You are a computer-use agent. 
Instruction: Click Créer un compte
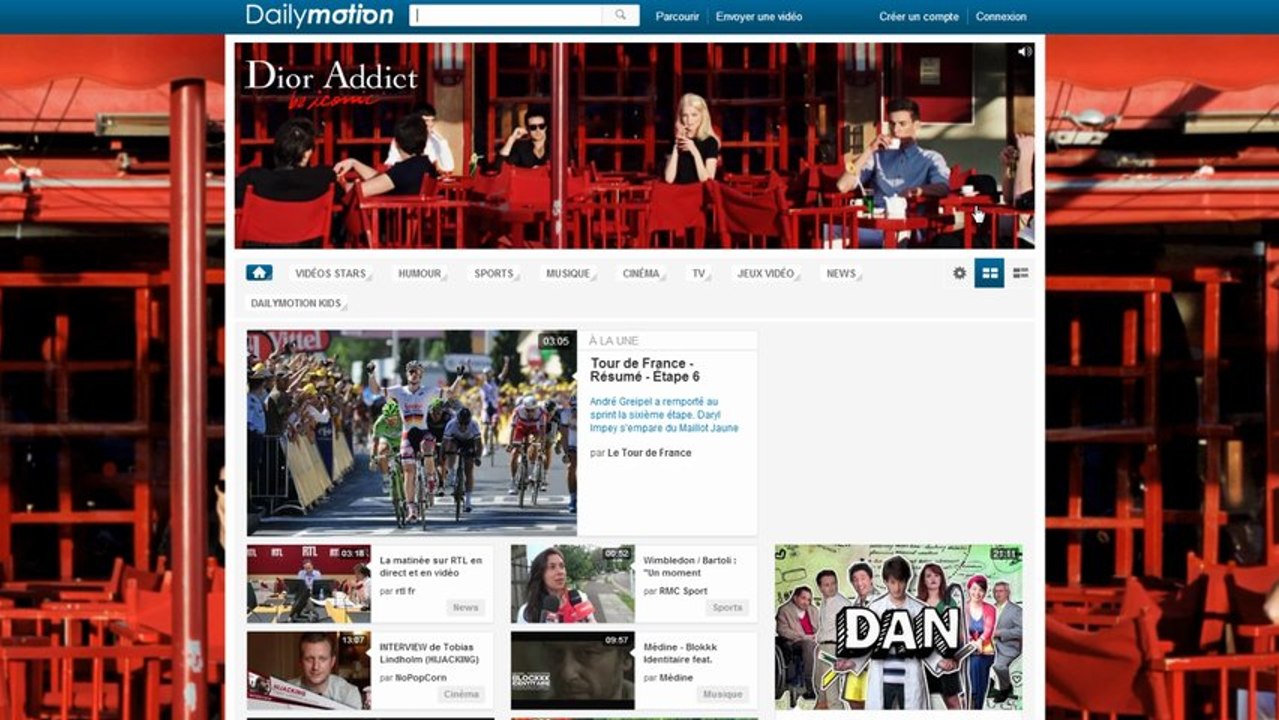pos(918,16)
